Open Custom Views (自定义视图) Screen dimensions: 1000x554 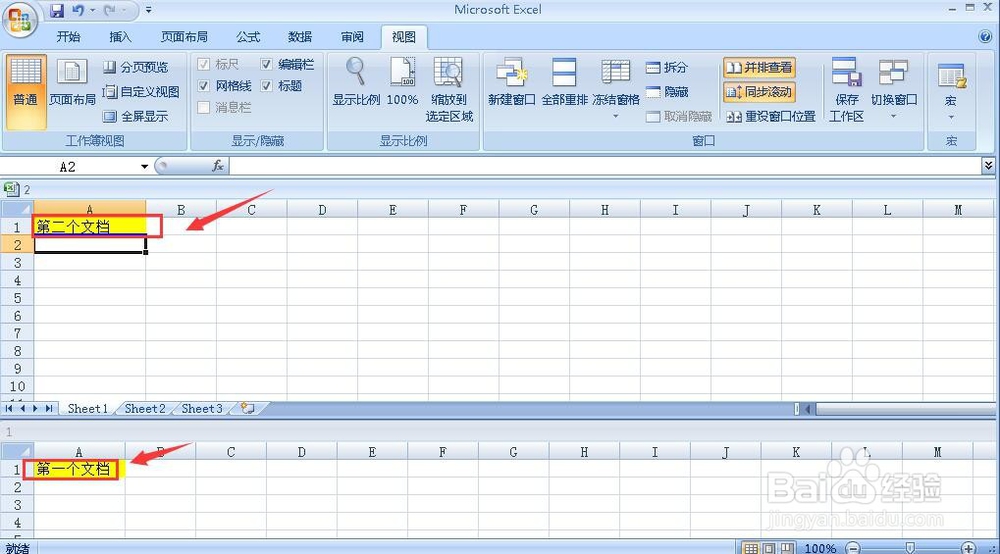[x=141, y=92]
